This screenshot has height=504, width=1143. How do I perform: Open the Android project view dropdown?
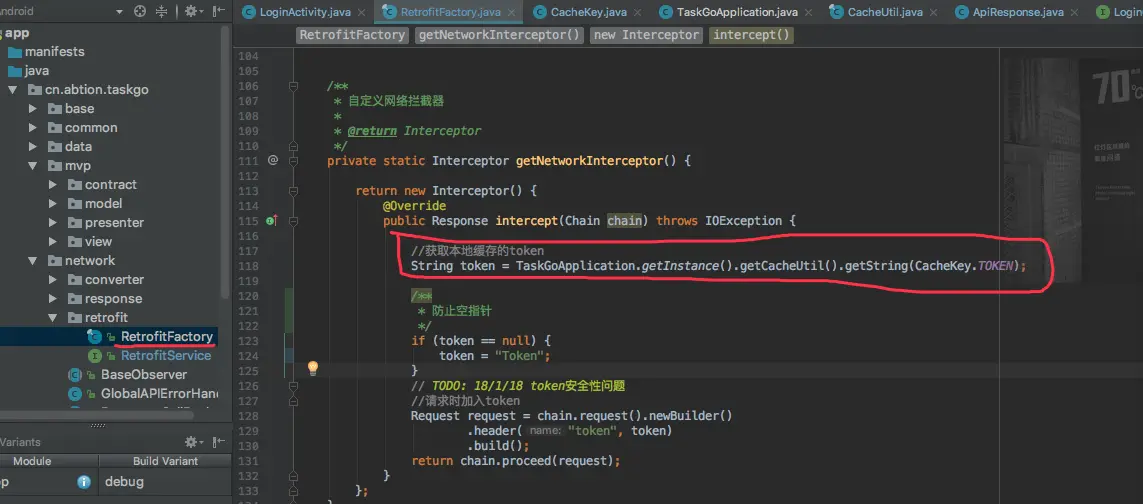pos(119,12)
